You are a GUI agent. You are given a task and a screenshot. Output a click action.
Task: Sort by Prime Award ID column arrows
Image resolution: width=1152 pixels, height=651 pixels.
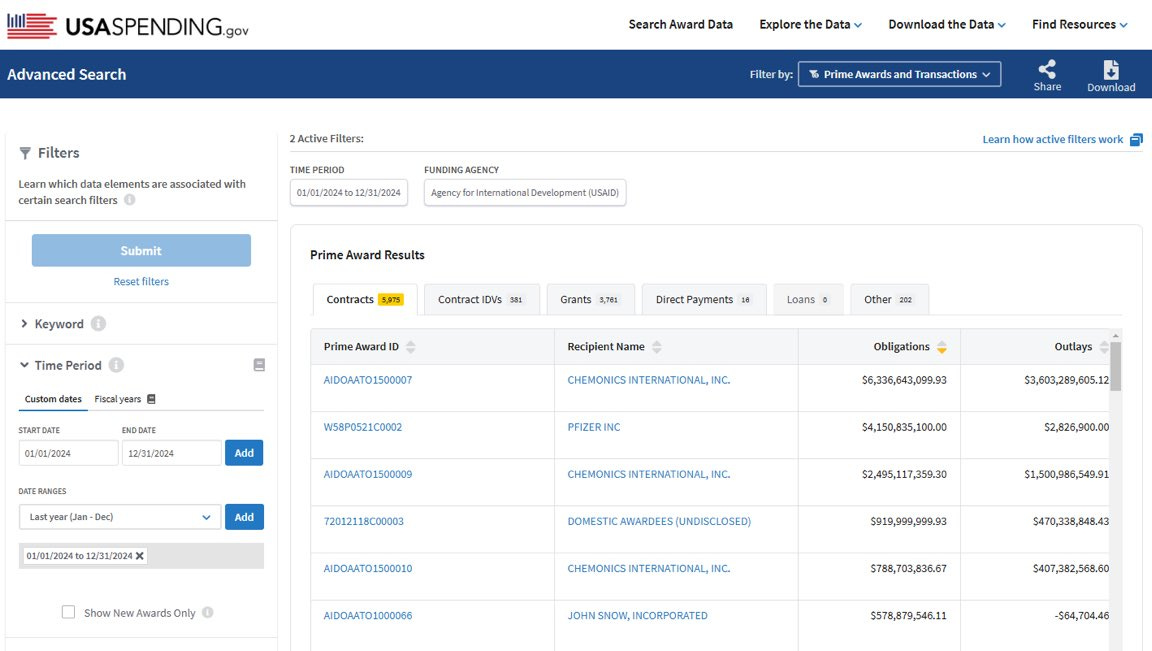[411, 347]
